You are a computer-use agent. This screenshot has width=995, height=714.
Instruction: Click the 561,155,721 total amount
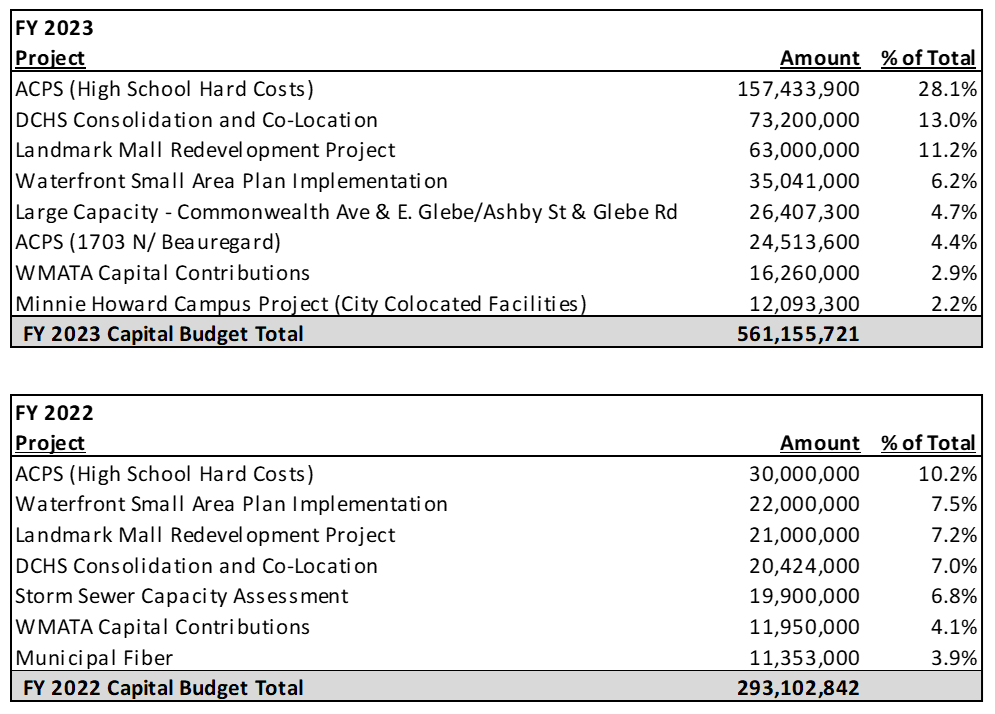click(798, 334)
